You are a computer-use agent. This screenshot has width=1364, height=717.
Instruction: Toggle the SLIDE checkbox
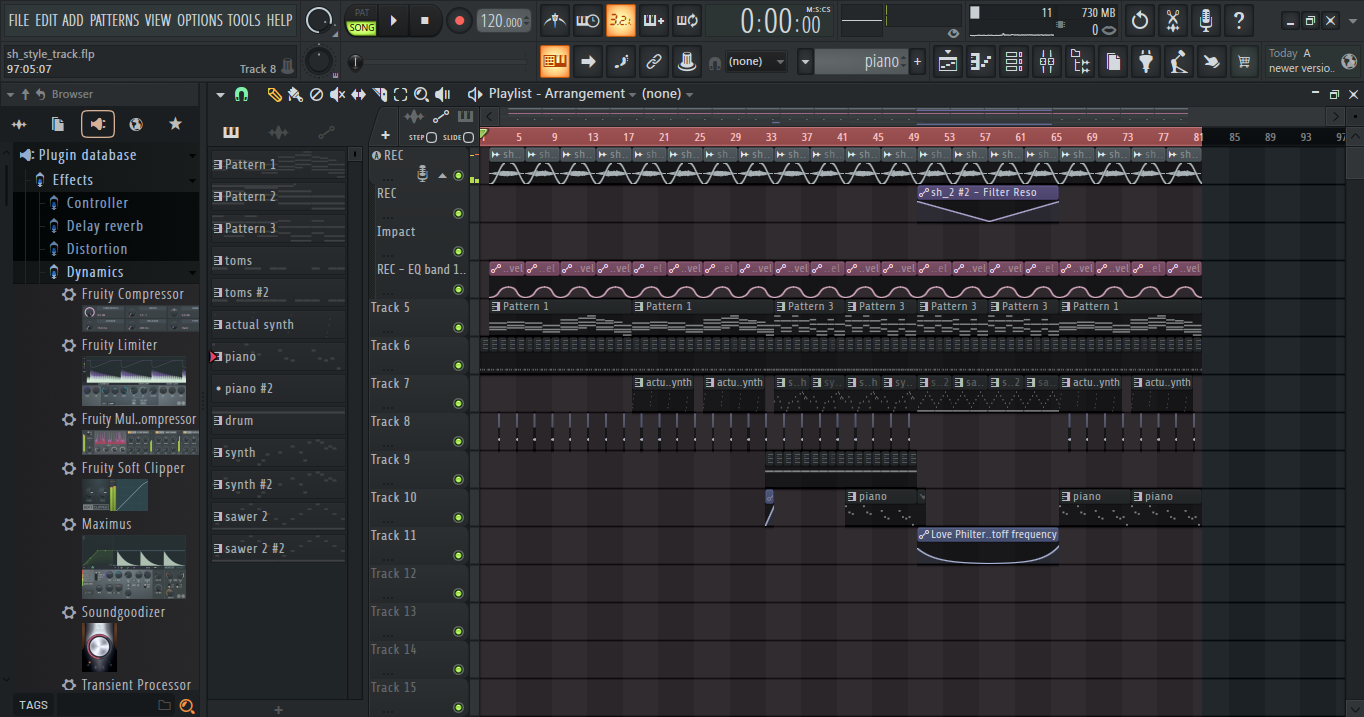coord(468,137)
